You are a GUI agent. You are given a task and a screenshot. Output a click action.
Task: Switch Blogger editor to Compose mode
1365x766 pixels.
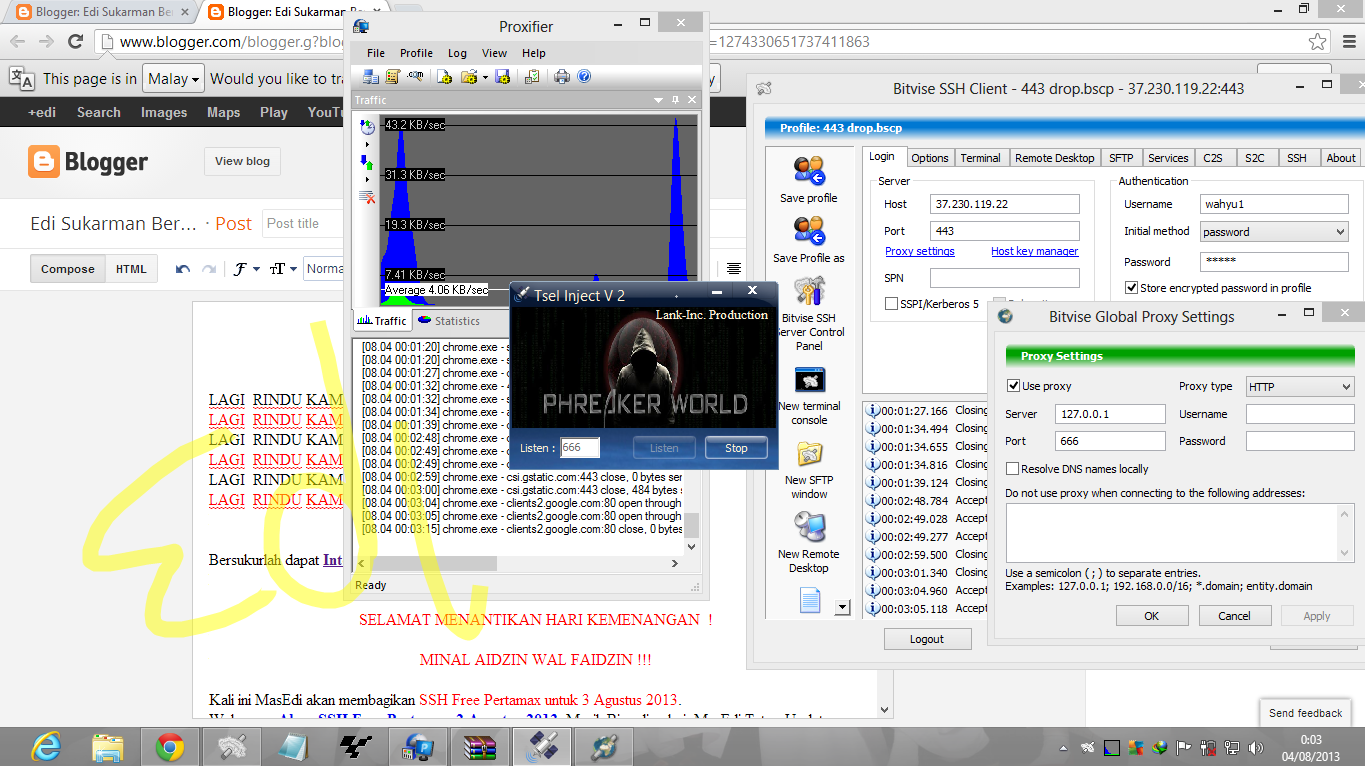(68, 269)
